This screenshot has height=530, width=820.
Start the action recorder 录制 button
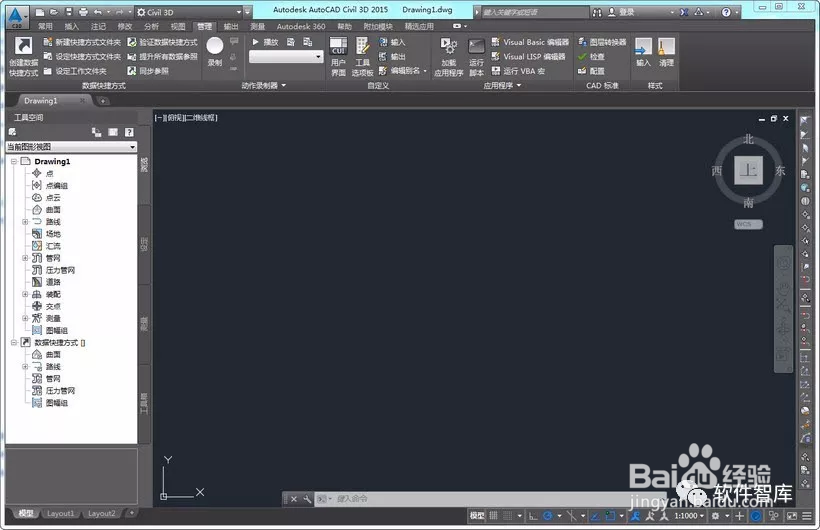(215, 52)
